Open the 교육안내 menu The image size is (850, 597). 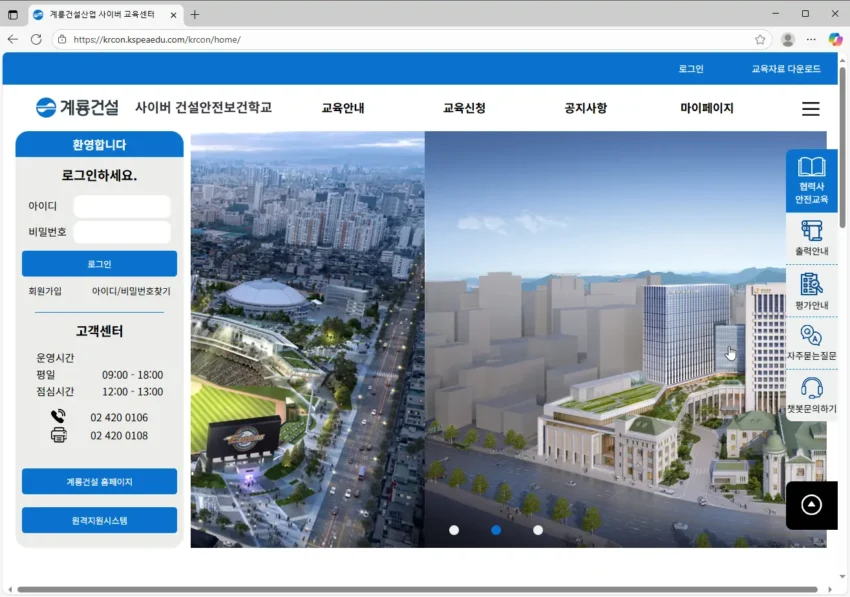pyautogui.click(x=343, y=108)
